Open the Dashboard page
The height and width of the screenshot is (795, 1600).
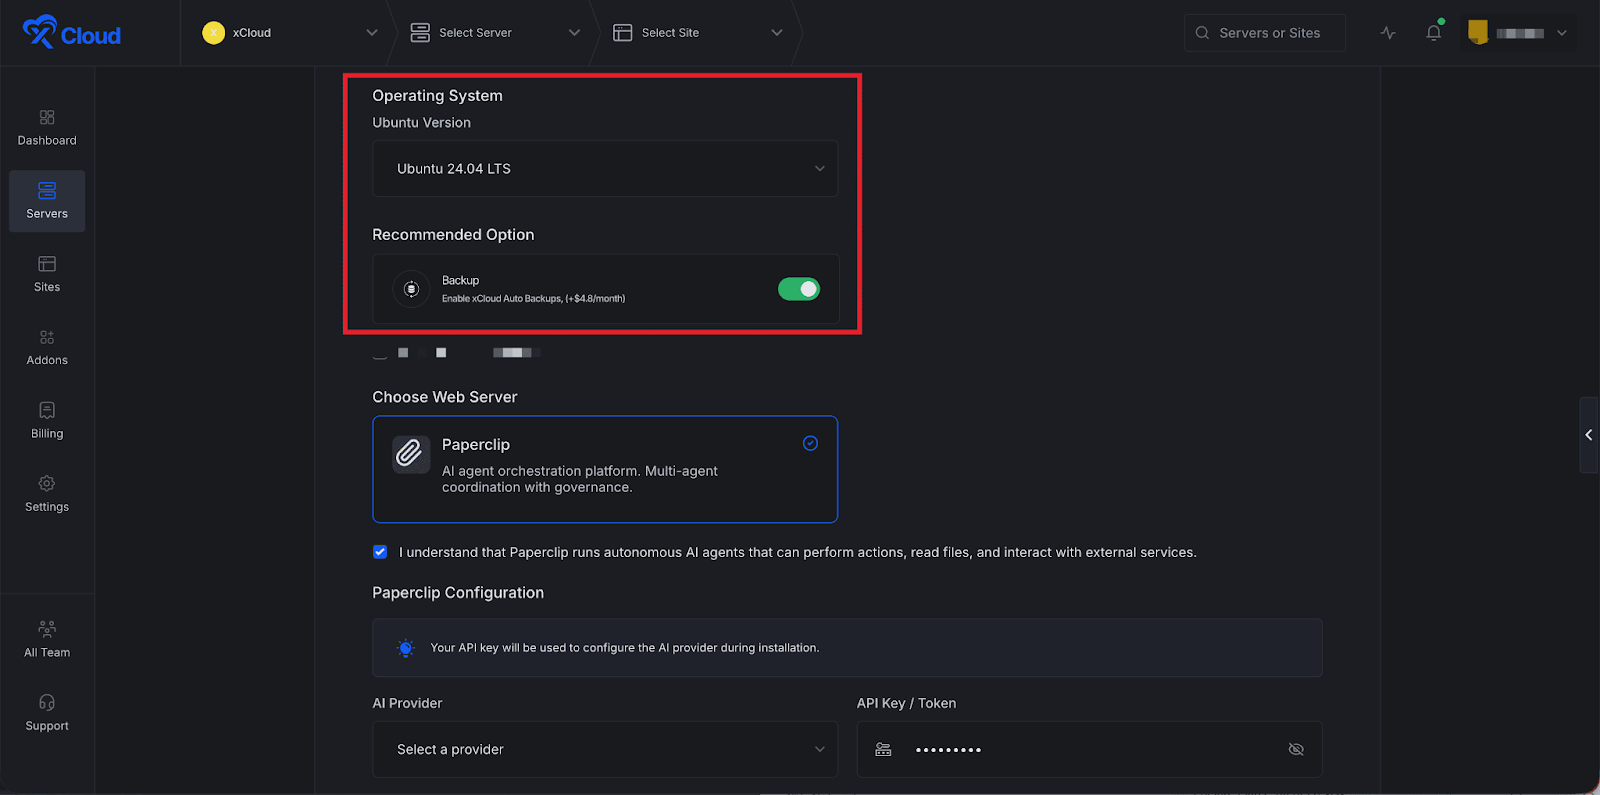tap(47, 128)
